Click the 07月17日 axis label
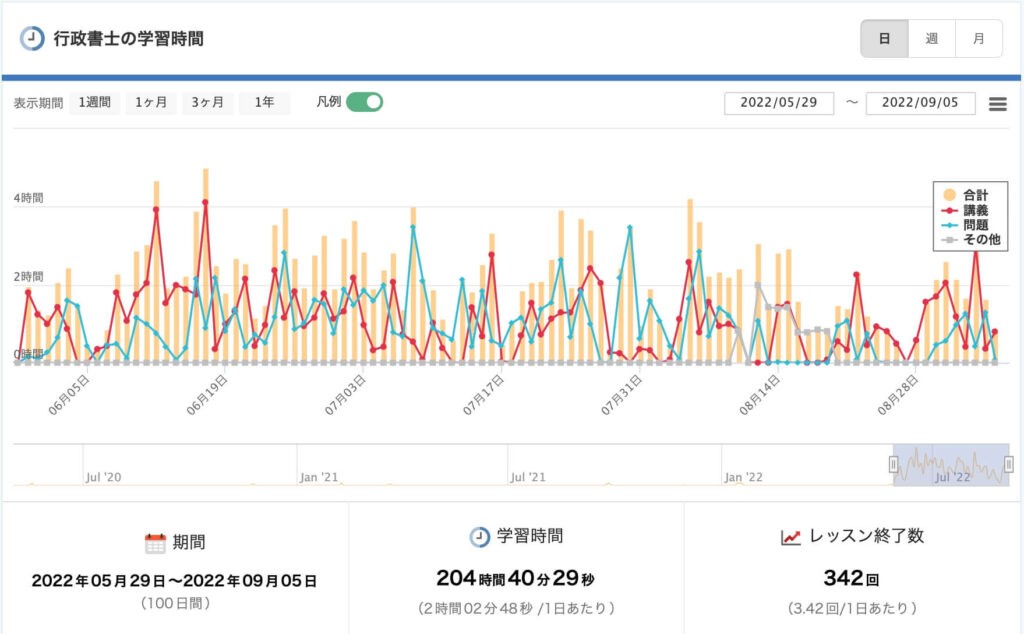1024x634 pixels. (483, 395)
